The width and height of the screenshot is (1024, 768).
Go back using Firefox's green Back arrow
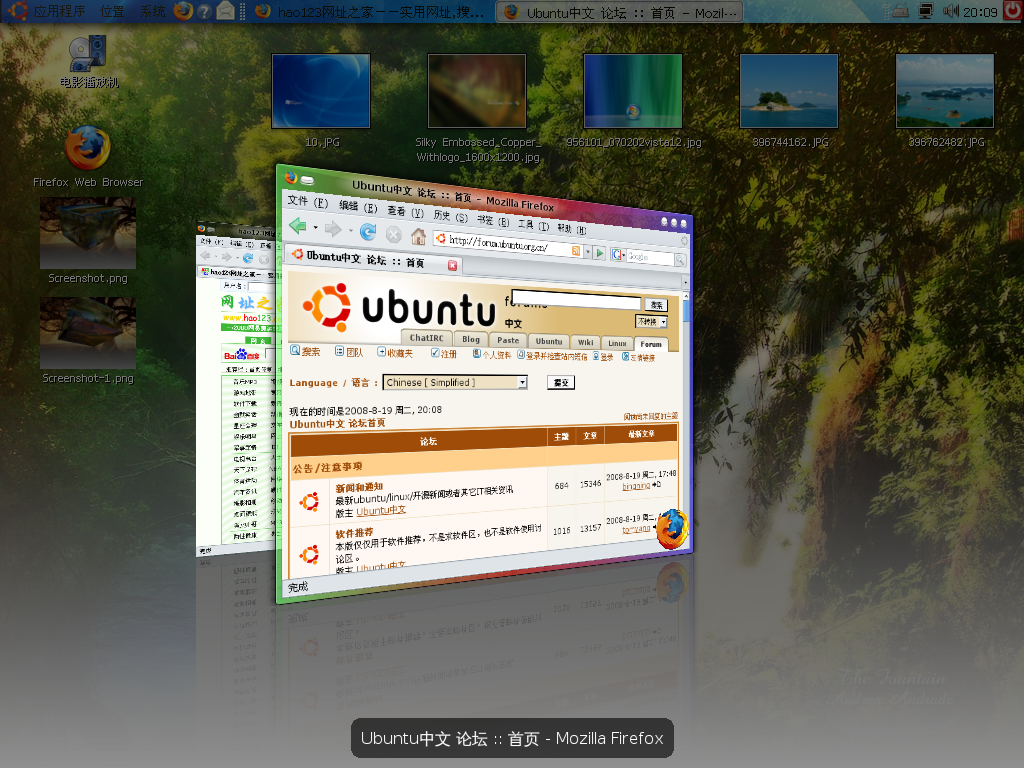coord(298,226)
